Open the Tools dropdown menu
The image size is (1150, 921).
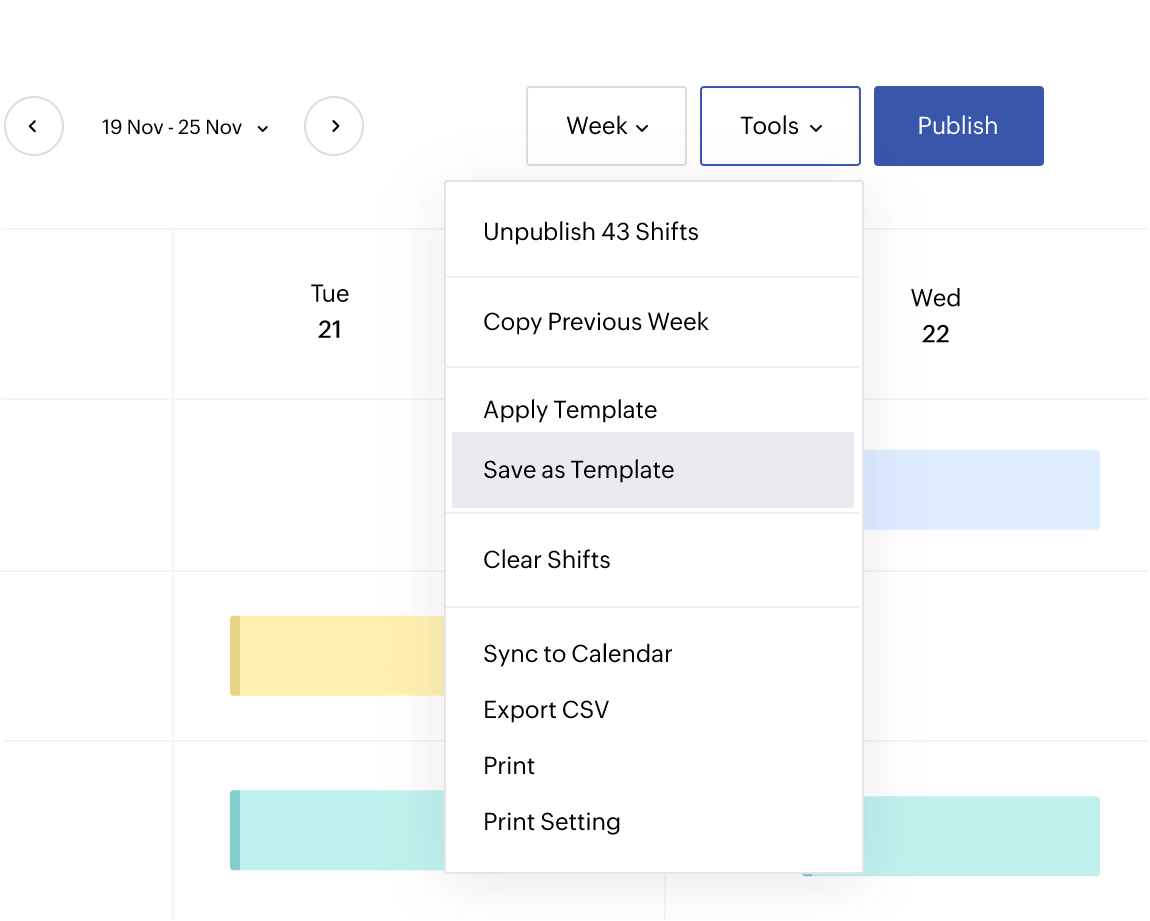click(x=780, y=126)
